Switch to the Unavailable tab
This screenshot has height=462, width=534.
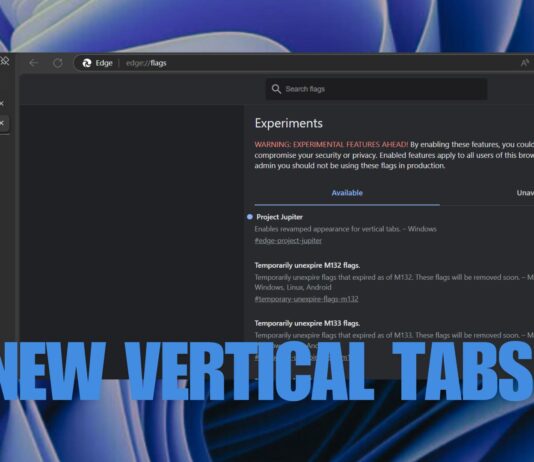coord(525,193)
